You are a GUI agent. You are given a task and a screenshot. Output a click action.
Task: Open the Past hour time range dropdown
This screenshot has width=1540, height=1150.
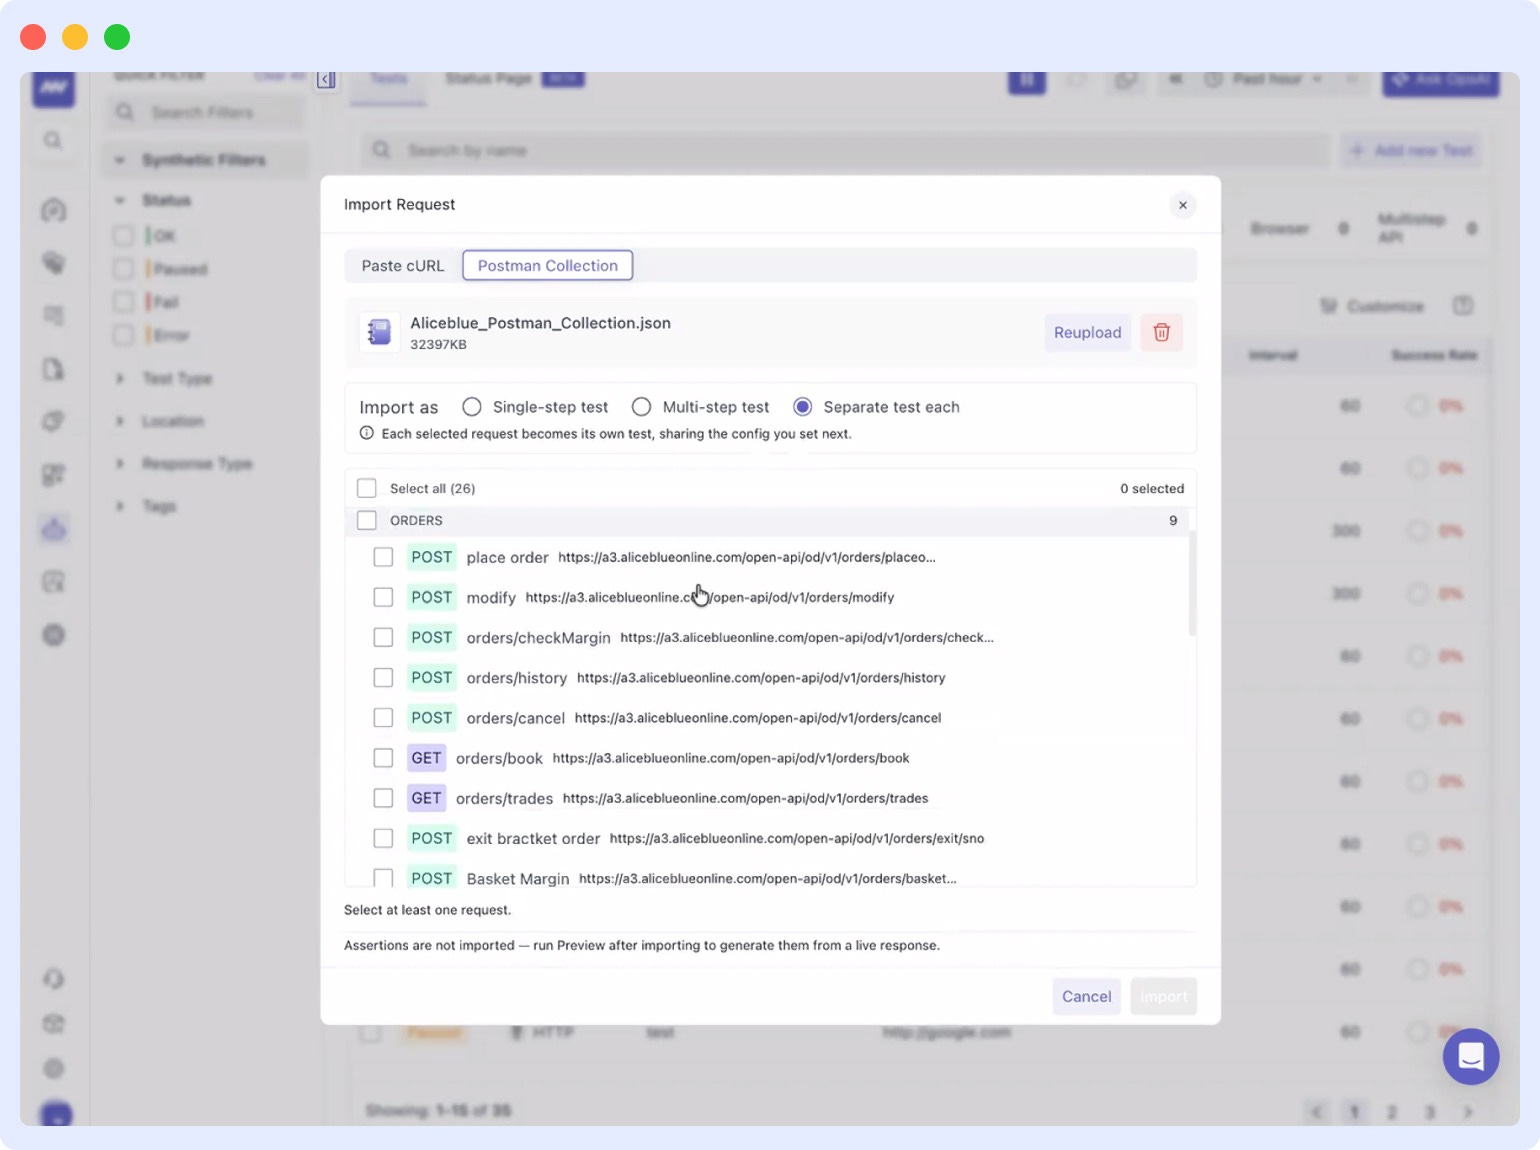tap(1265, 79)
